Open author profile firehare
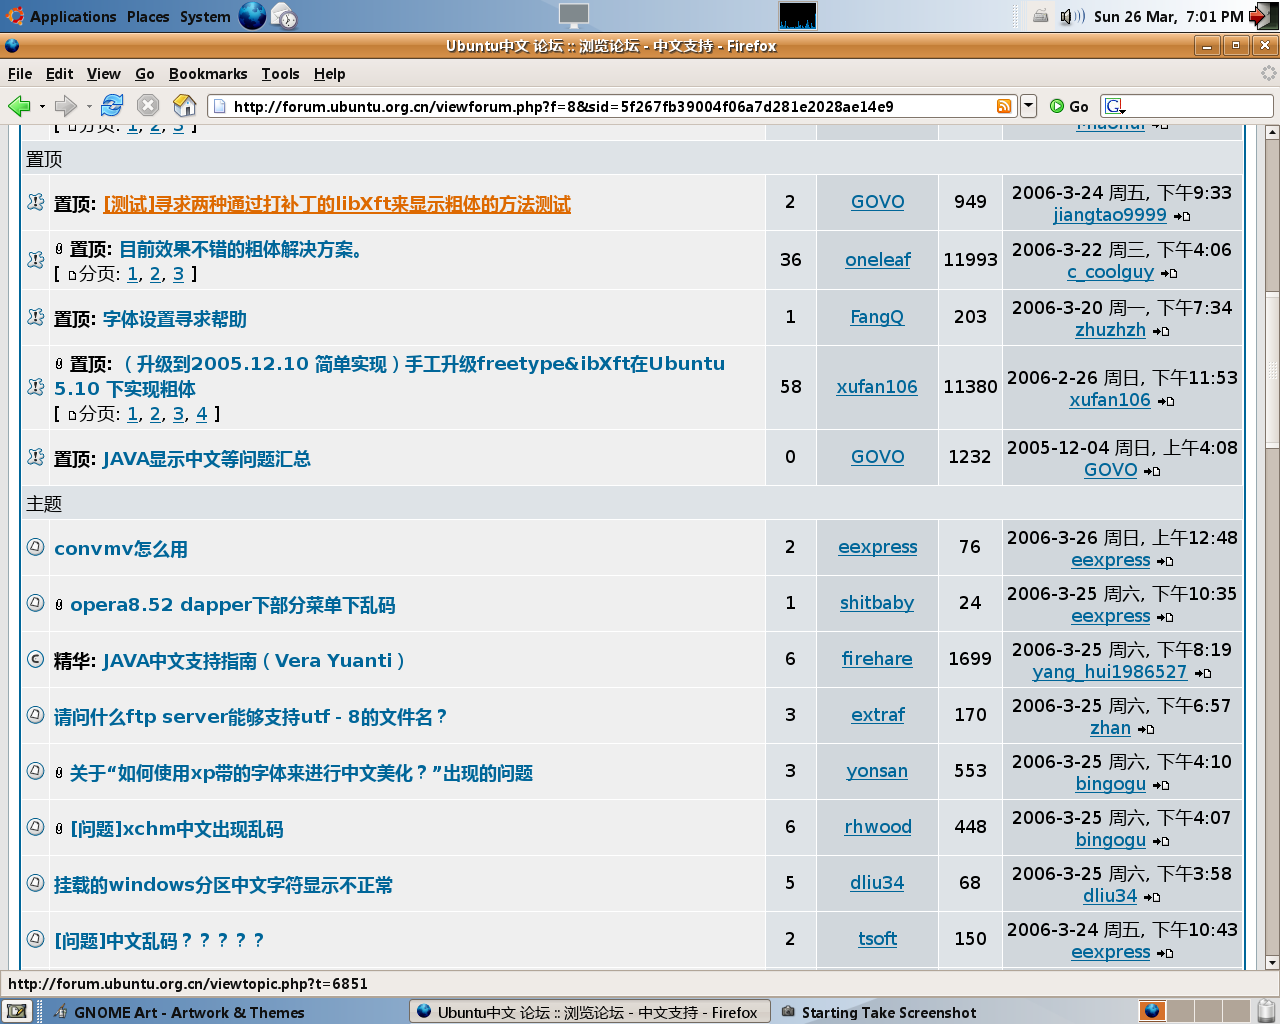 [877, 658]
